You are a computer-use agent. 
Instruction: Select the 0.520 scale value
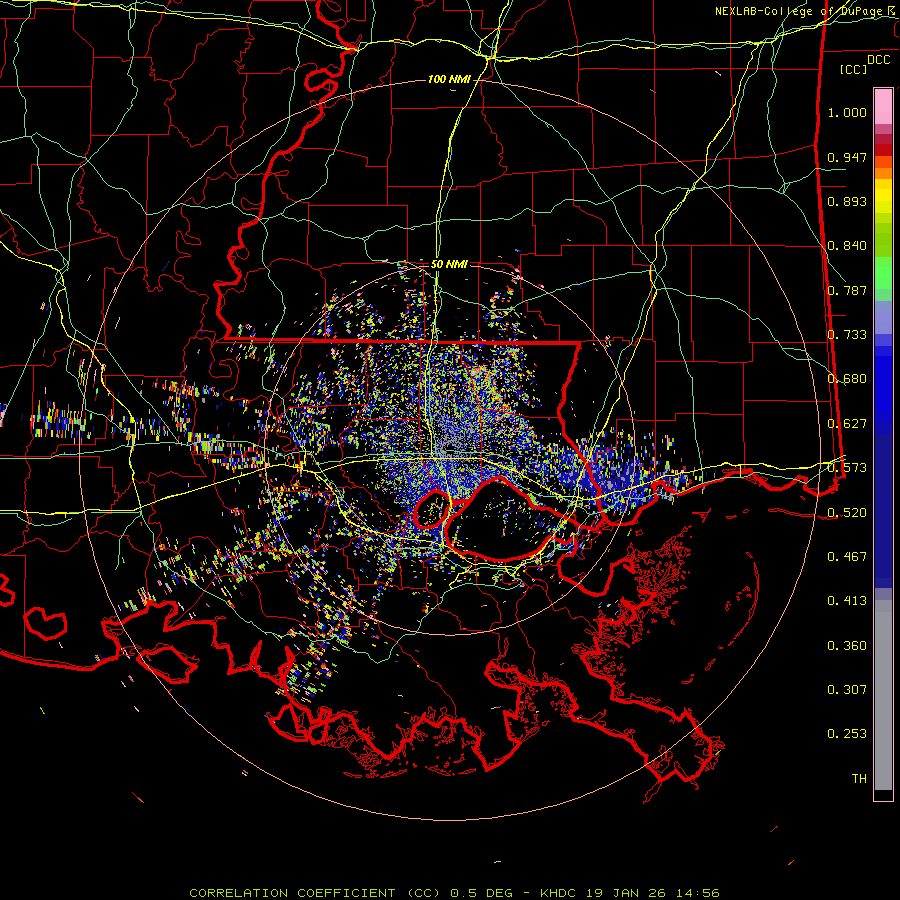coord(847,513)
